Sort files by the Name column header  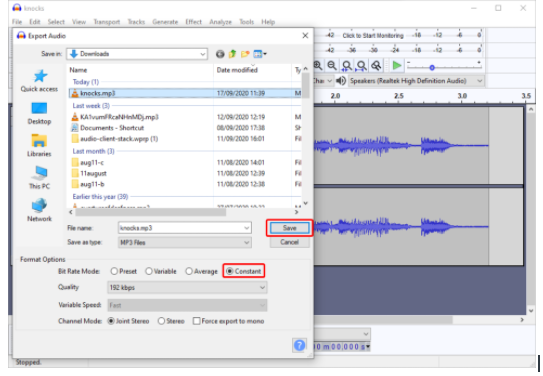140,70
